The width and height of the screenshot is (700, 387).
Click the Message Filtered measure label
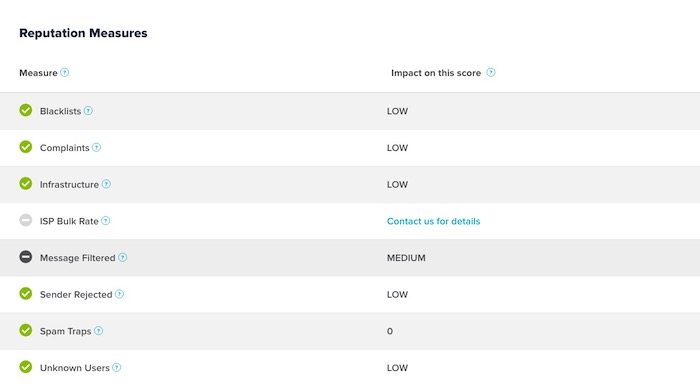pos(78,258)
